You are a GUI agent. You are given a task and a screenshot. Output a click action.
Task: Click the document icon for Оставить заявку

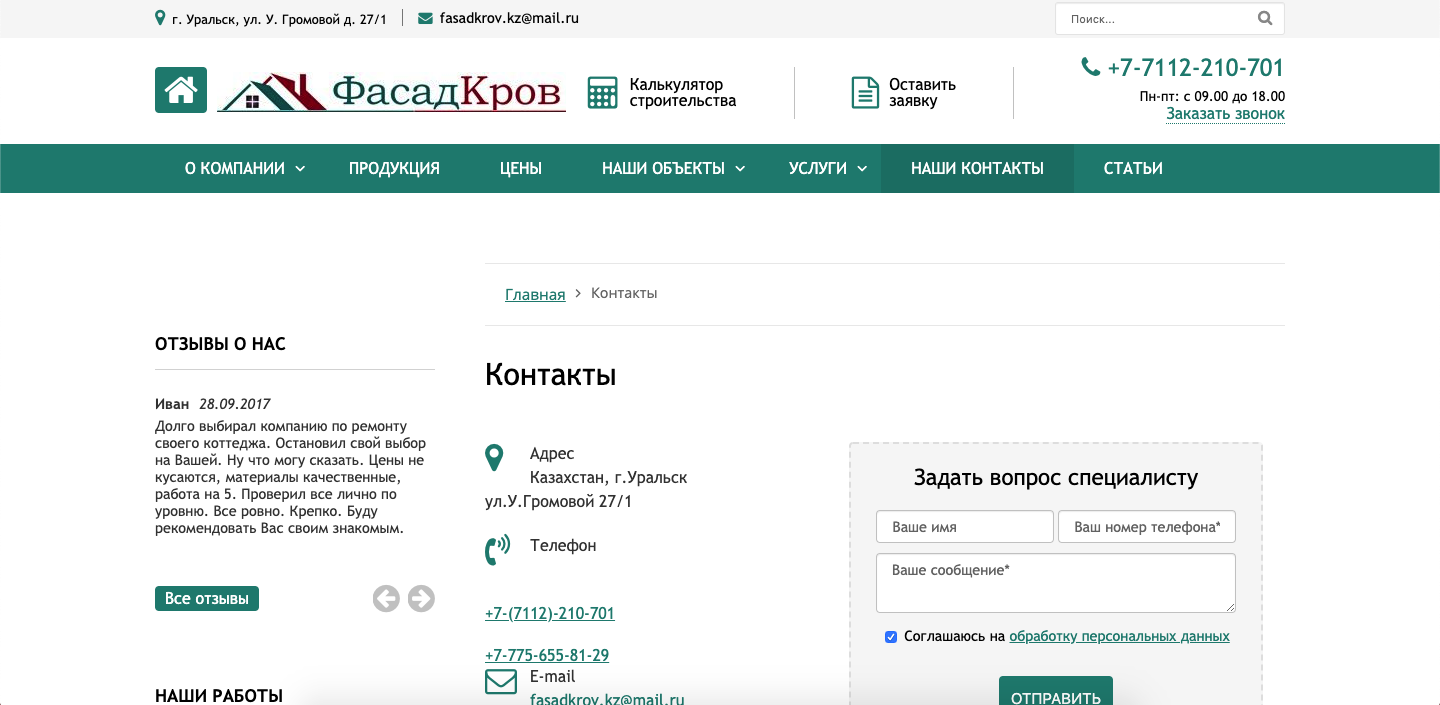pyautogui.click(x=864, y=92)
